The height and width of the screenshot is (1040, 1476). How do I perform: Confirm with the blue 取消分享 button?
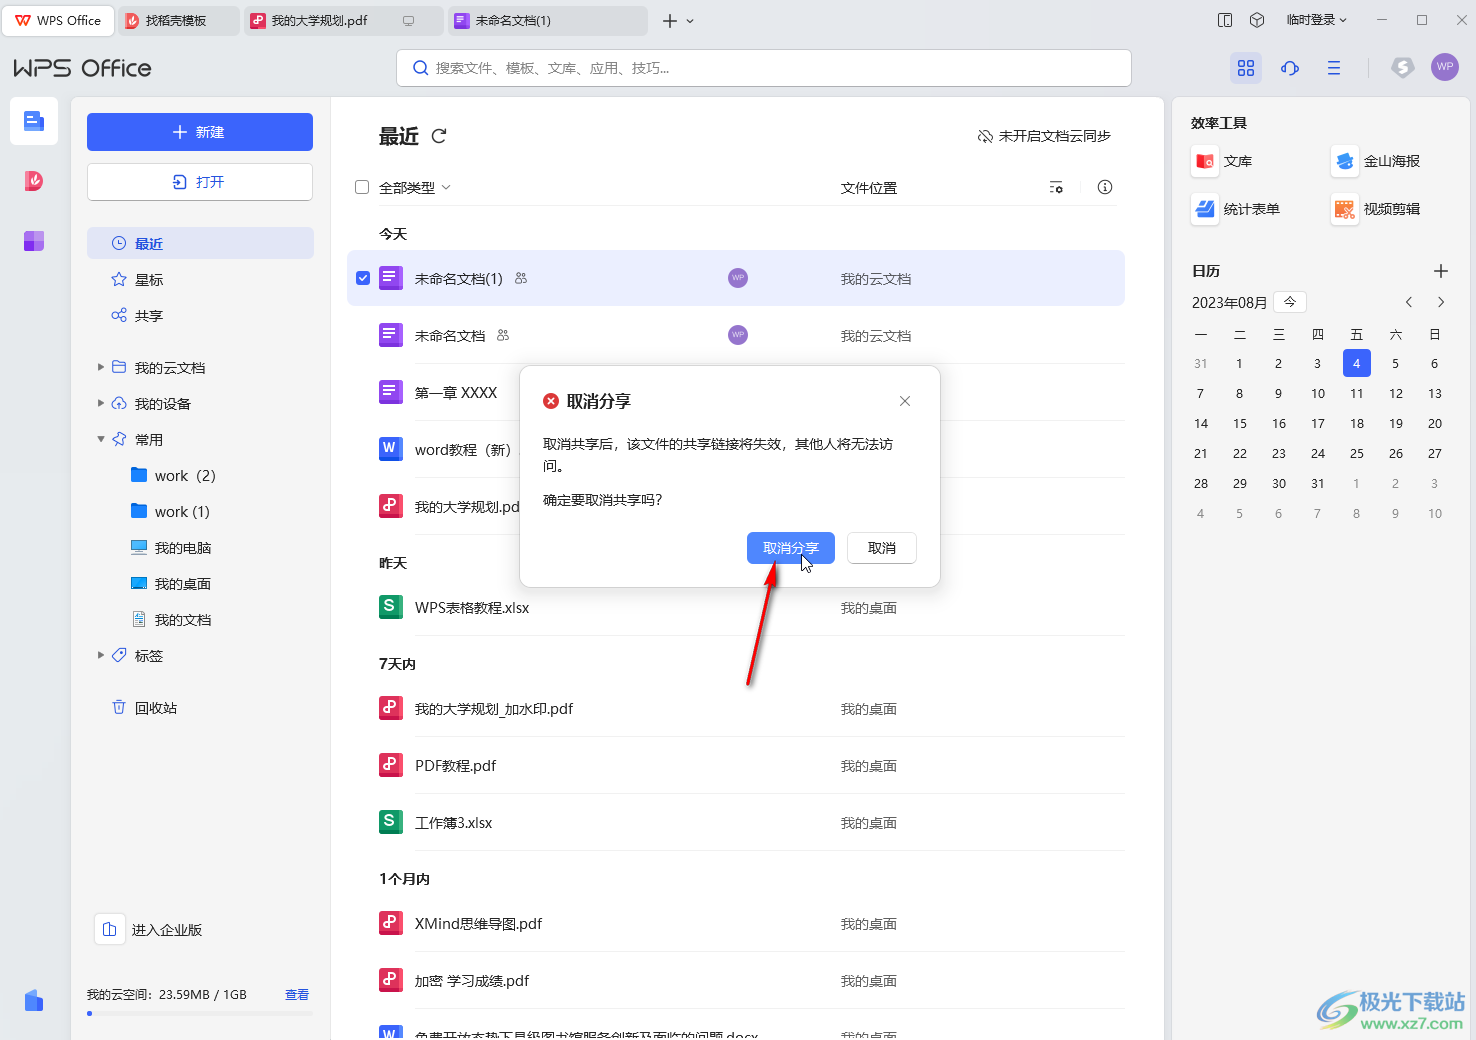click(x=791, y=548)
